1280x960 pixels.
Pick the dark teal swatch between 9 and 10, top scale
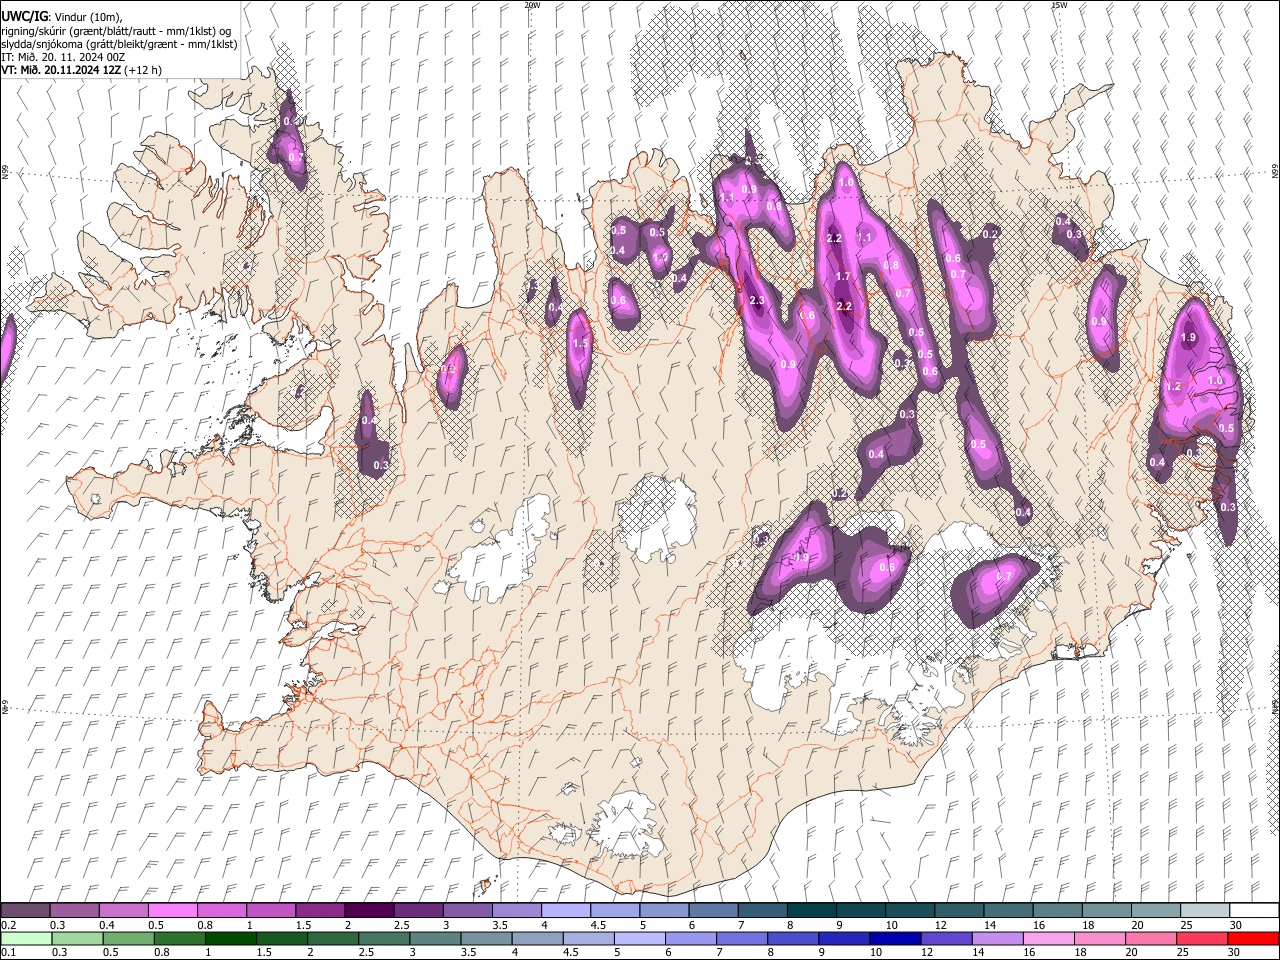coord(860,911)
